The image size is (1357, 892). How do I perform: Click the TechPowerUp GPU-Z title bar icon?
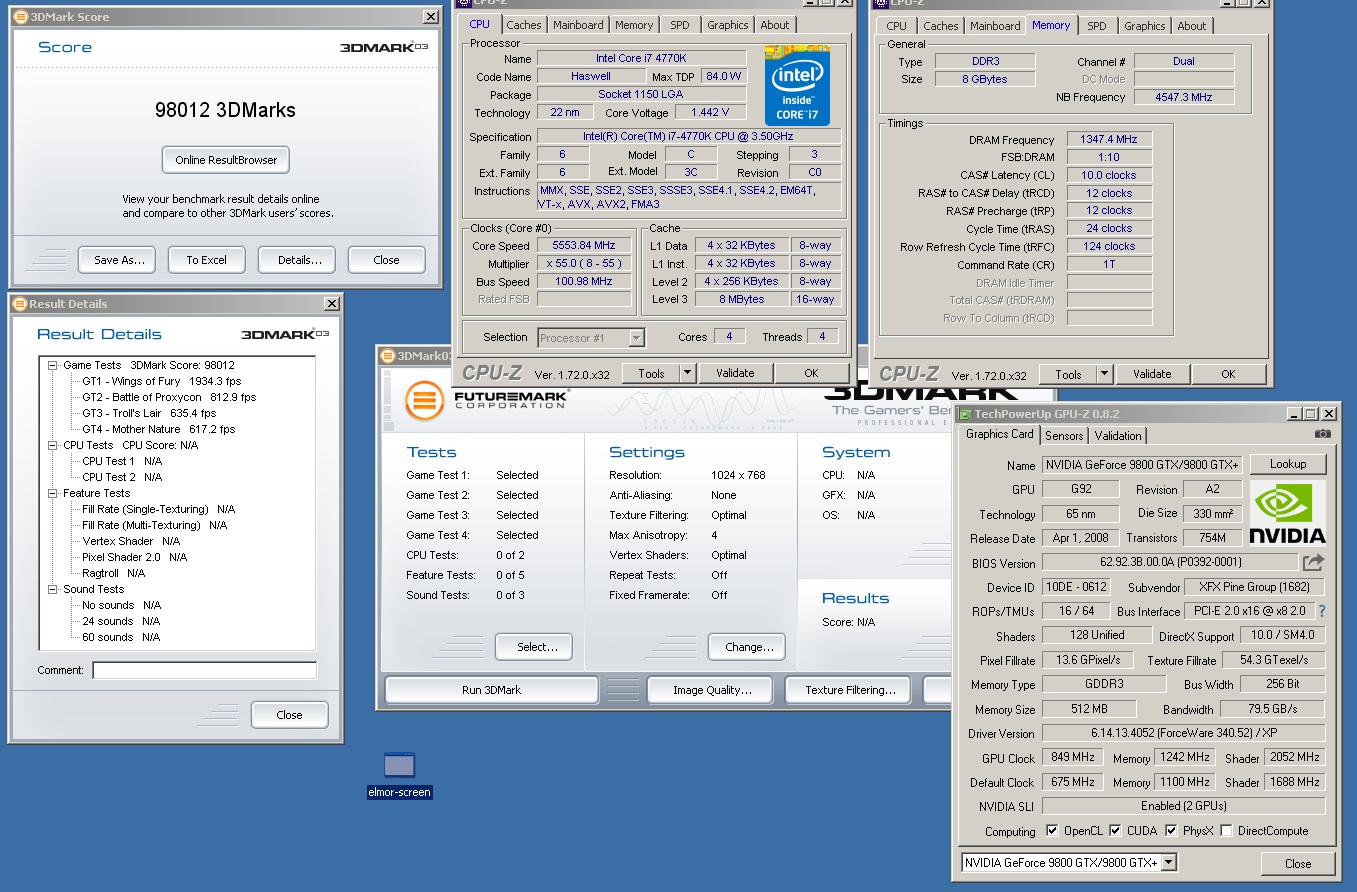965,413
